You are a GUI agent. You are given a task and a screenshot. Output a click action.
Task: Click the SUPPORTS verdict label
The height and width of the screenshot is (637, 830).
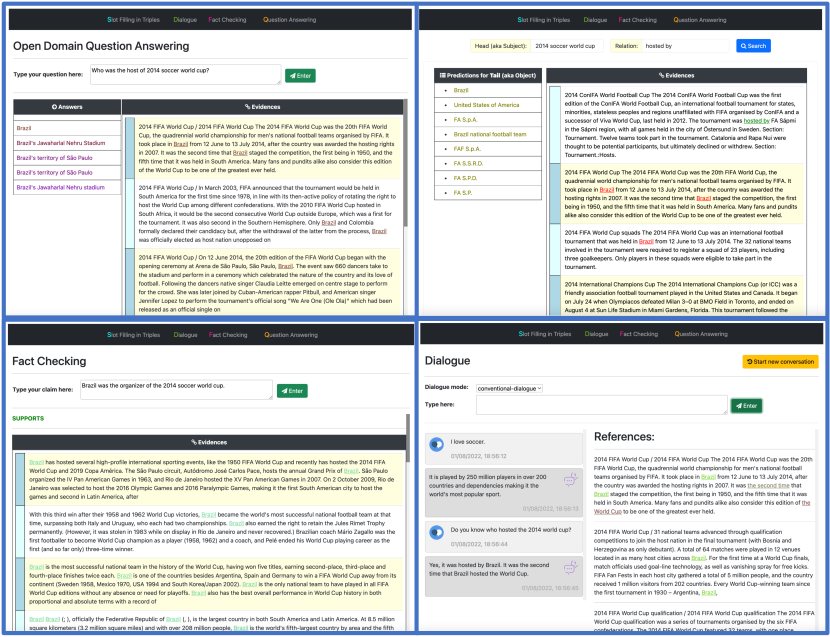pyautogui.click(x=28, y=418)
